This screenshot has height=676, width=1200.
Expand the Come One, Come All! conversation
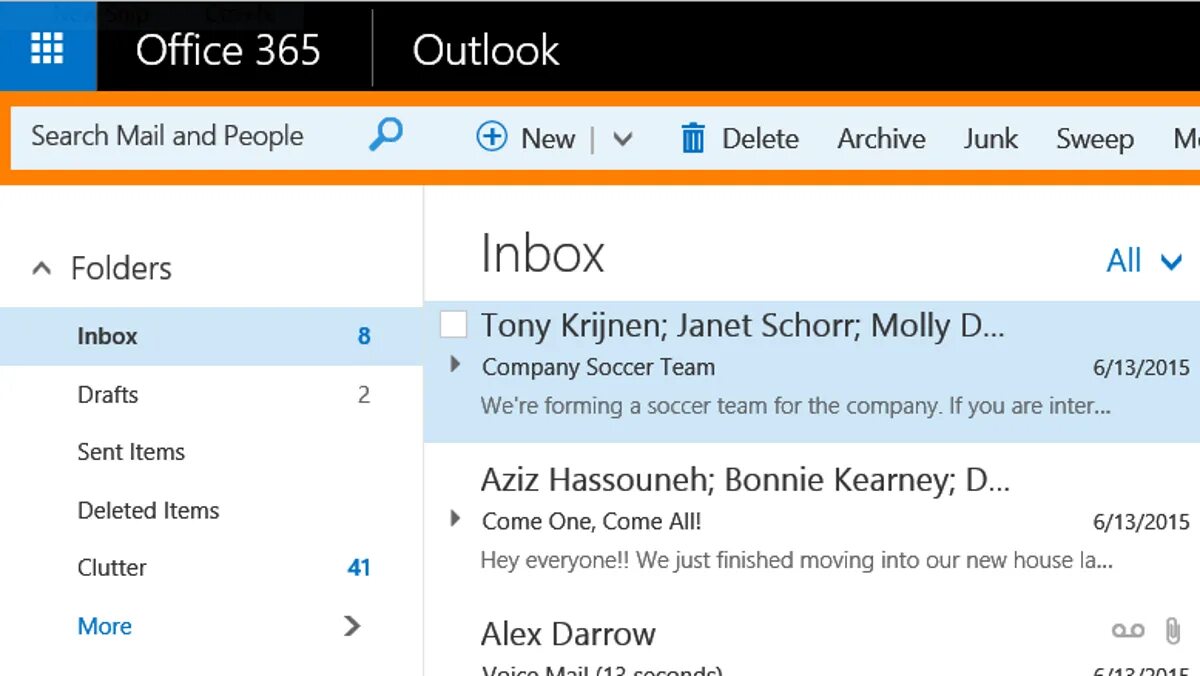pyautogui.click(x=455, y=519)
